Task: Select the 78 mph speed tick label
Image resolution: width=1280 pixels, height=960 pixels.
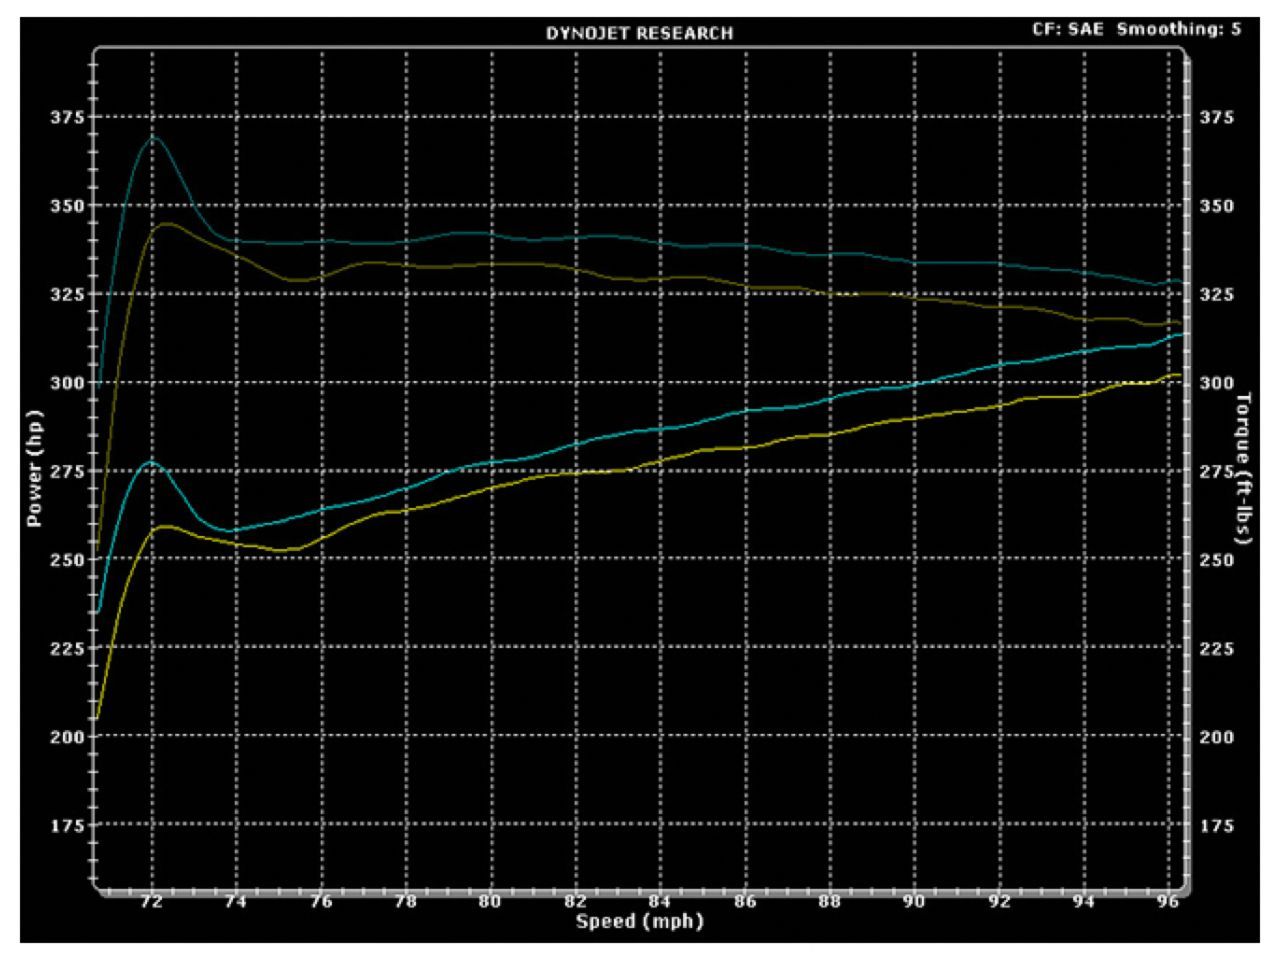Action: [406, 901]
